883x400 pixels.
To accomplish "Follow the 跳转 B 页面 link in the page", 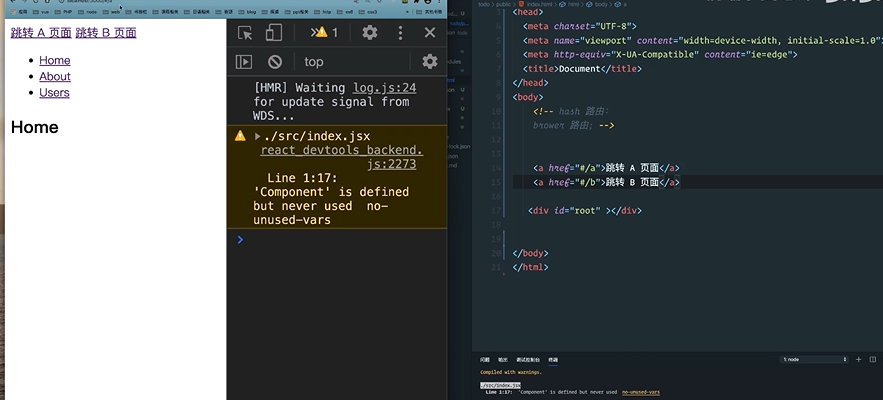I will click(x=106, y=33).
